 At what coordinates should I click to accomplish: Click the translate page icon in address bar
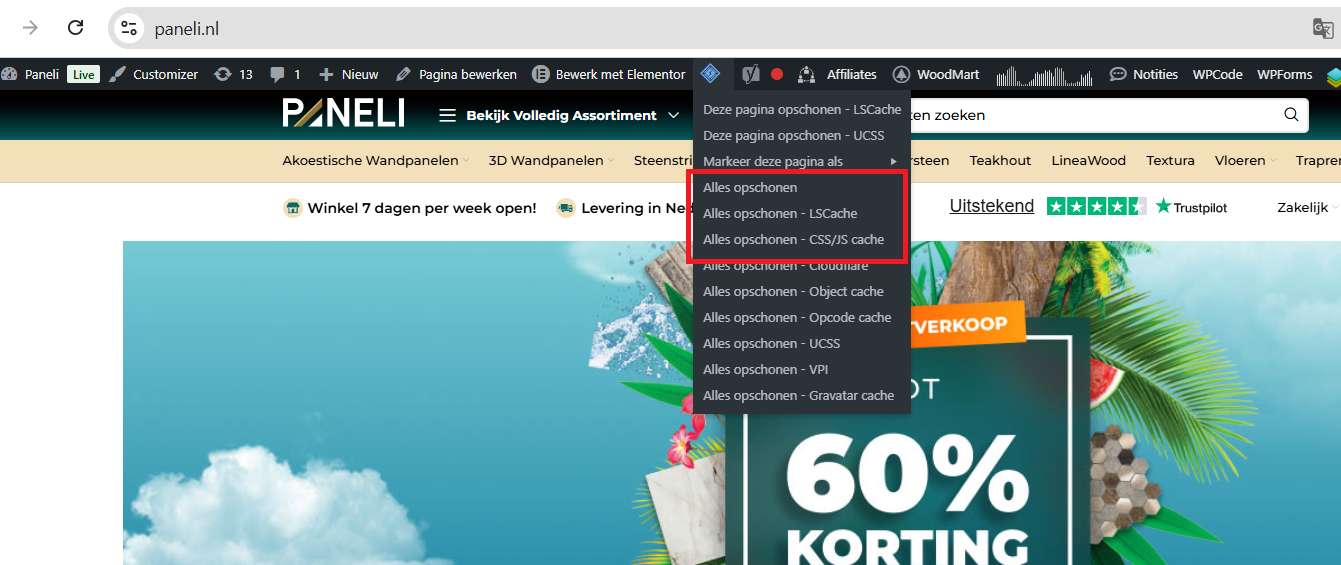[x=1323, y=28]
